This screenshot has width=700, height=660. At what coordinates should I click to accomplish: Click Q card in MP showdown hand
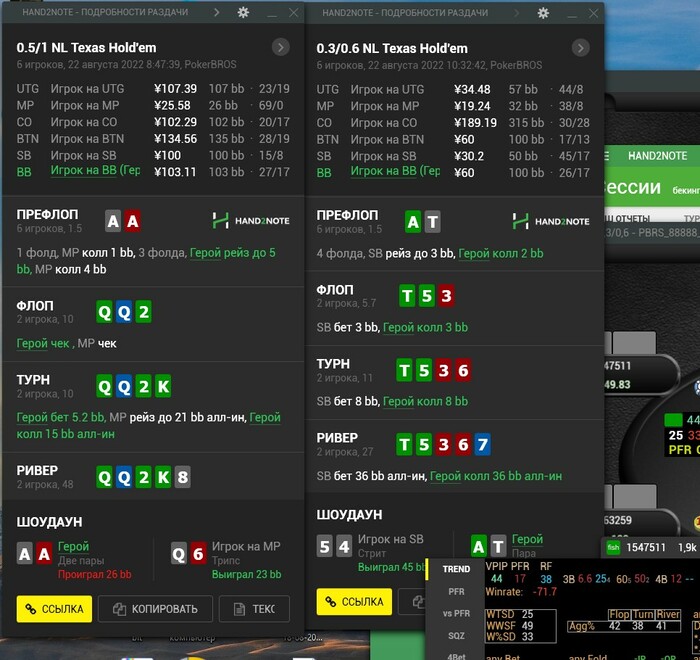pyautogui.click(x=179, y=554)
